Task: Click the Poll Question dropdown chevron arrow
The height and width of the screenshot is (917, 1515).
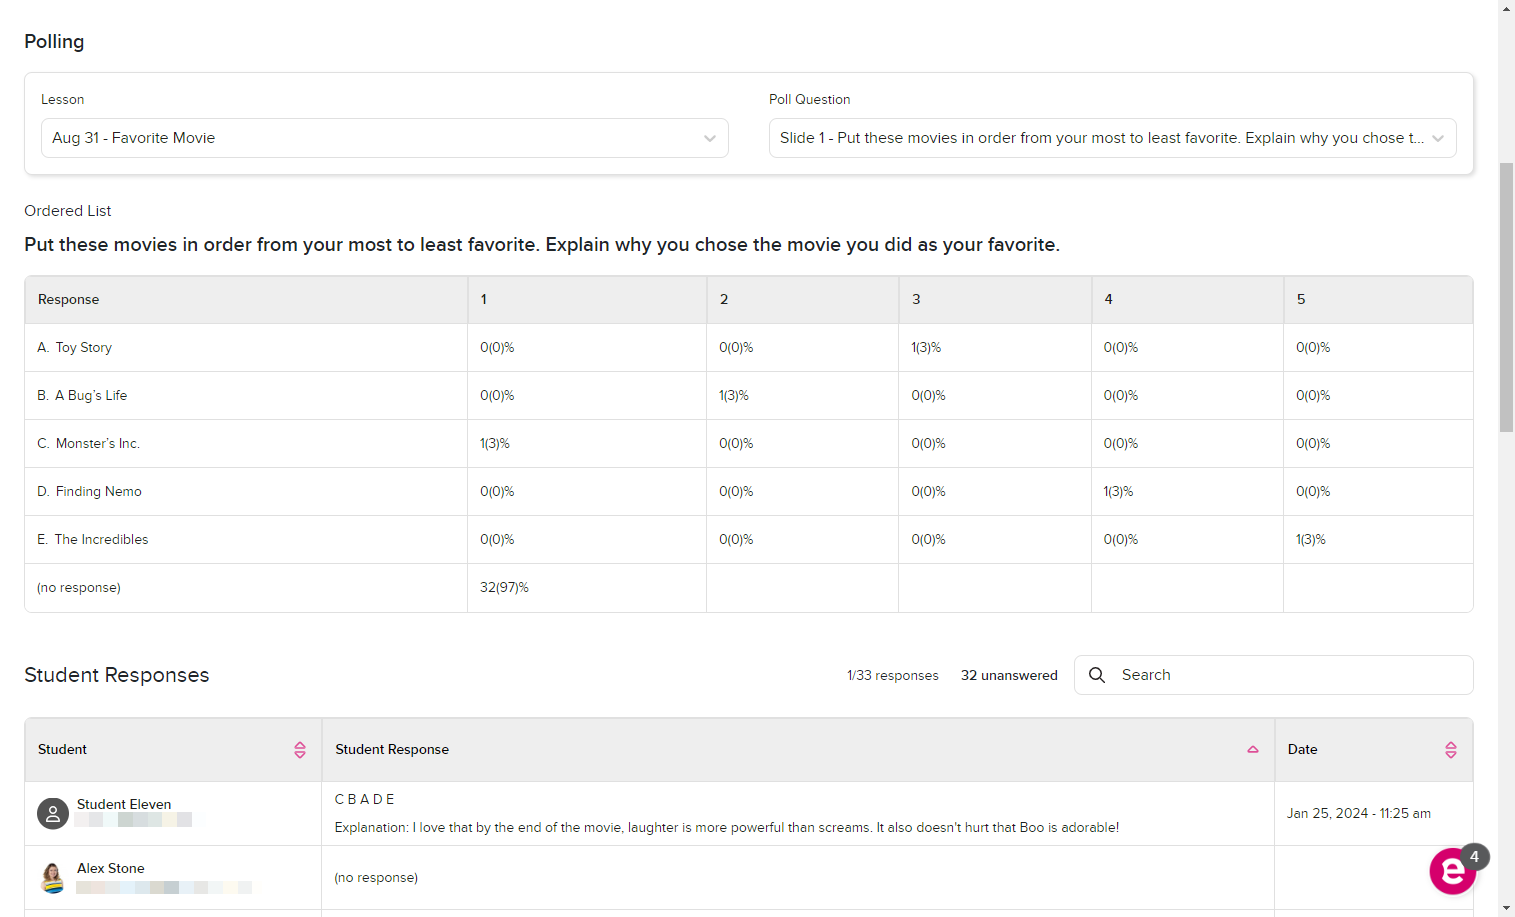Action: click(x=1438, y=139)
